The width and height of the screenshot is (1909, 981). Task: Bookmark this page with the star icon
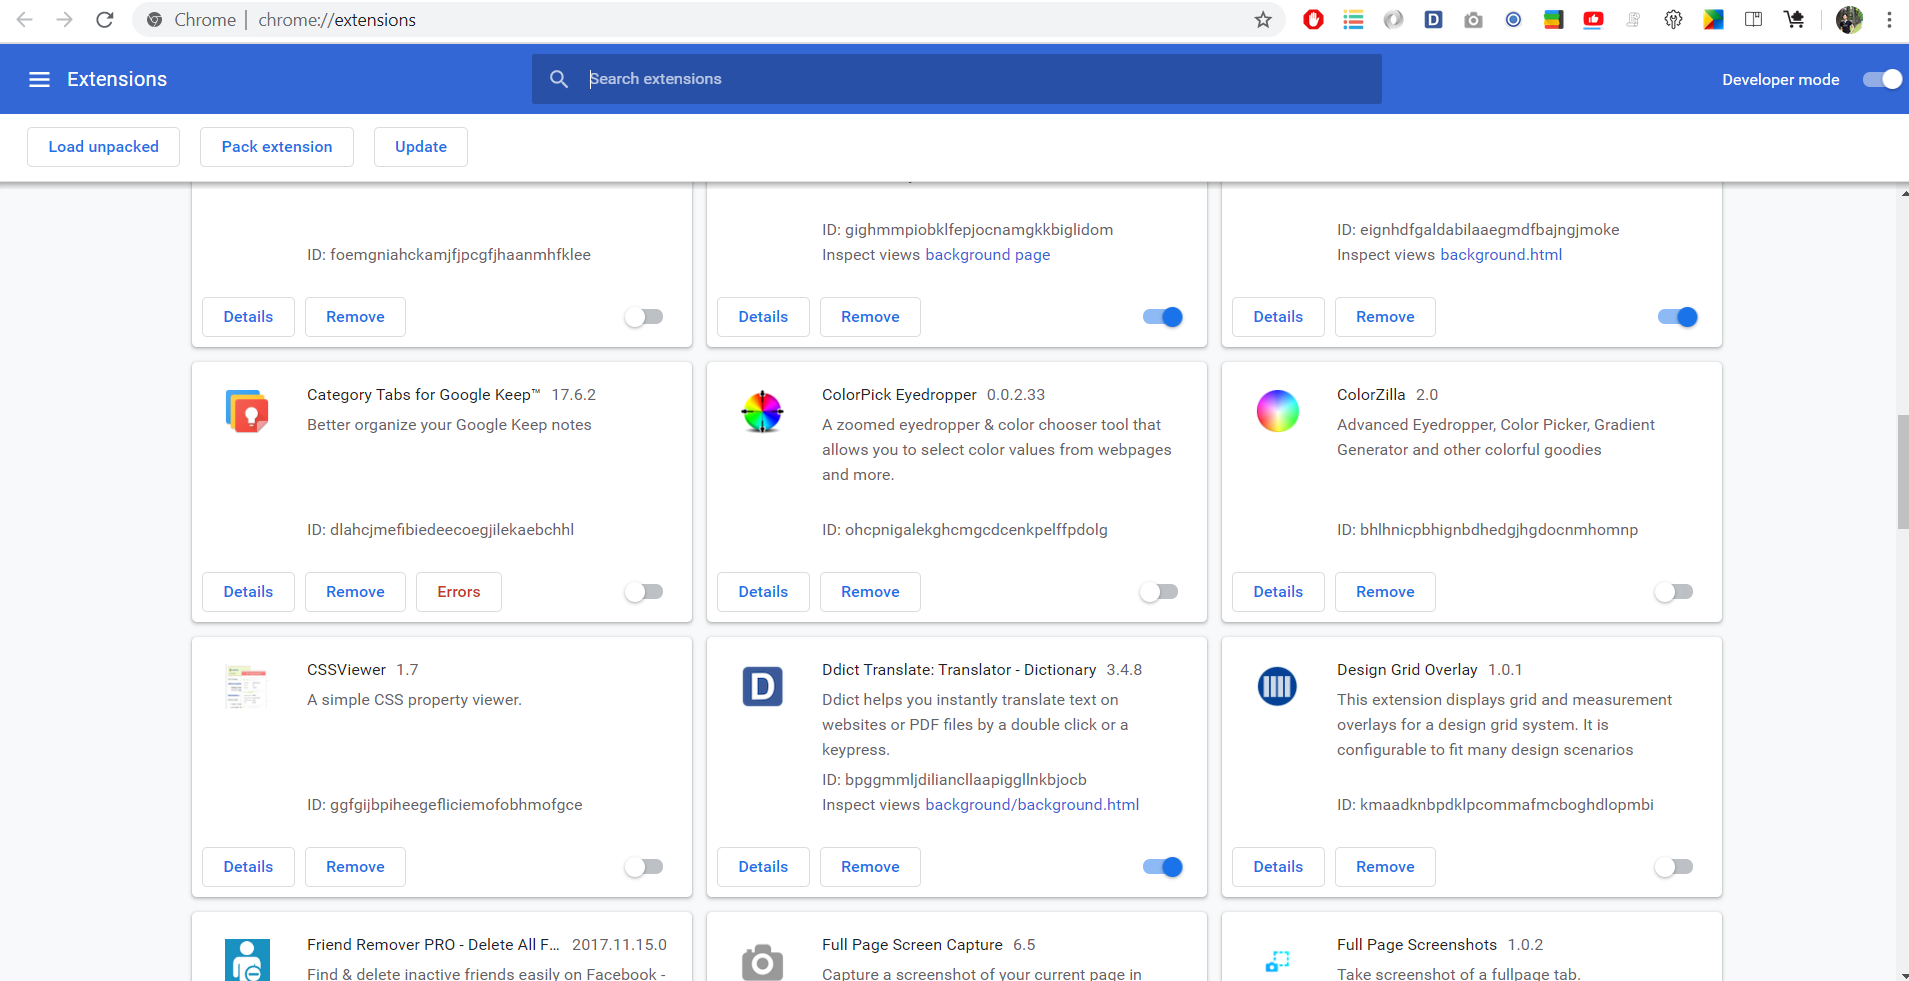tap(1263, 20)
